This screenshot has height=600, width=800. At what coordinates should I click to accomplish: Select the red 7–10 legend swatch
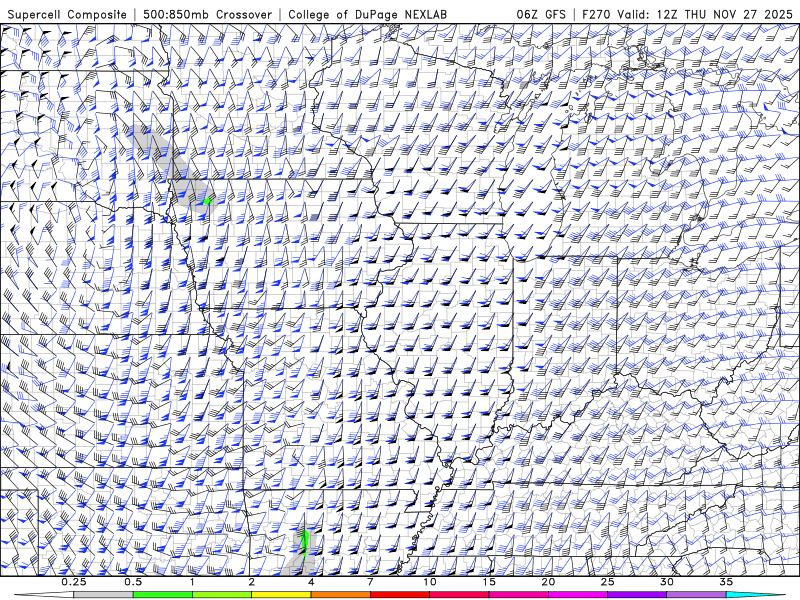tap(400, 595)
